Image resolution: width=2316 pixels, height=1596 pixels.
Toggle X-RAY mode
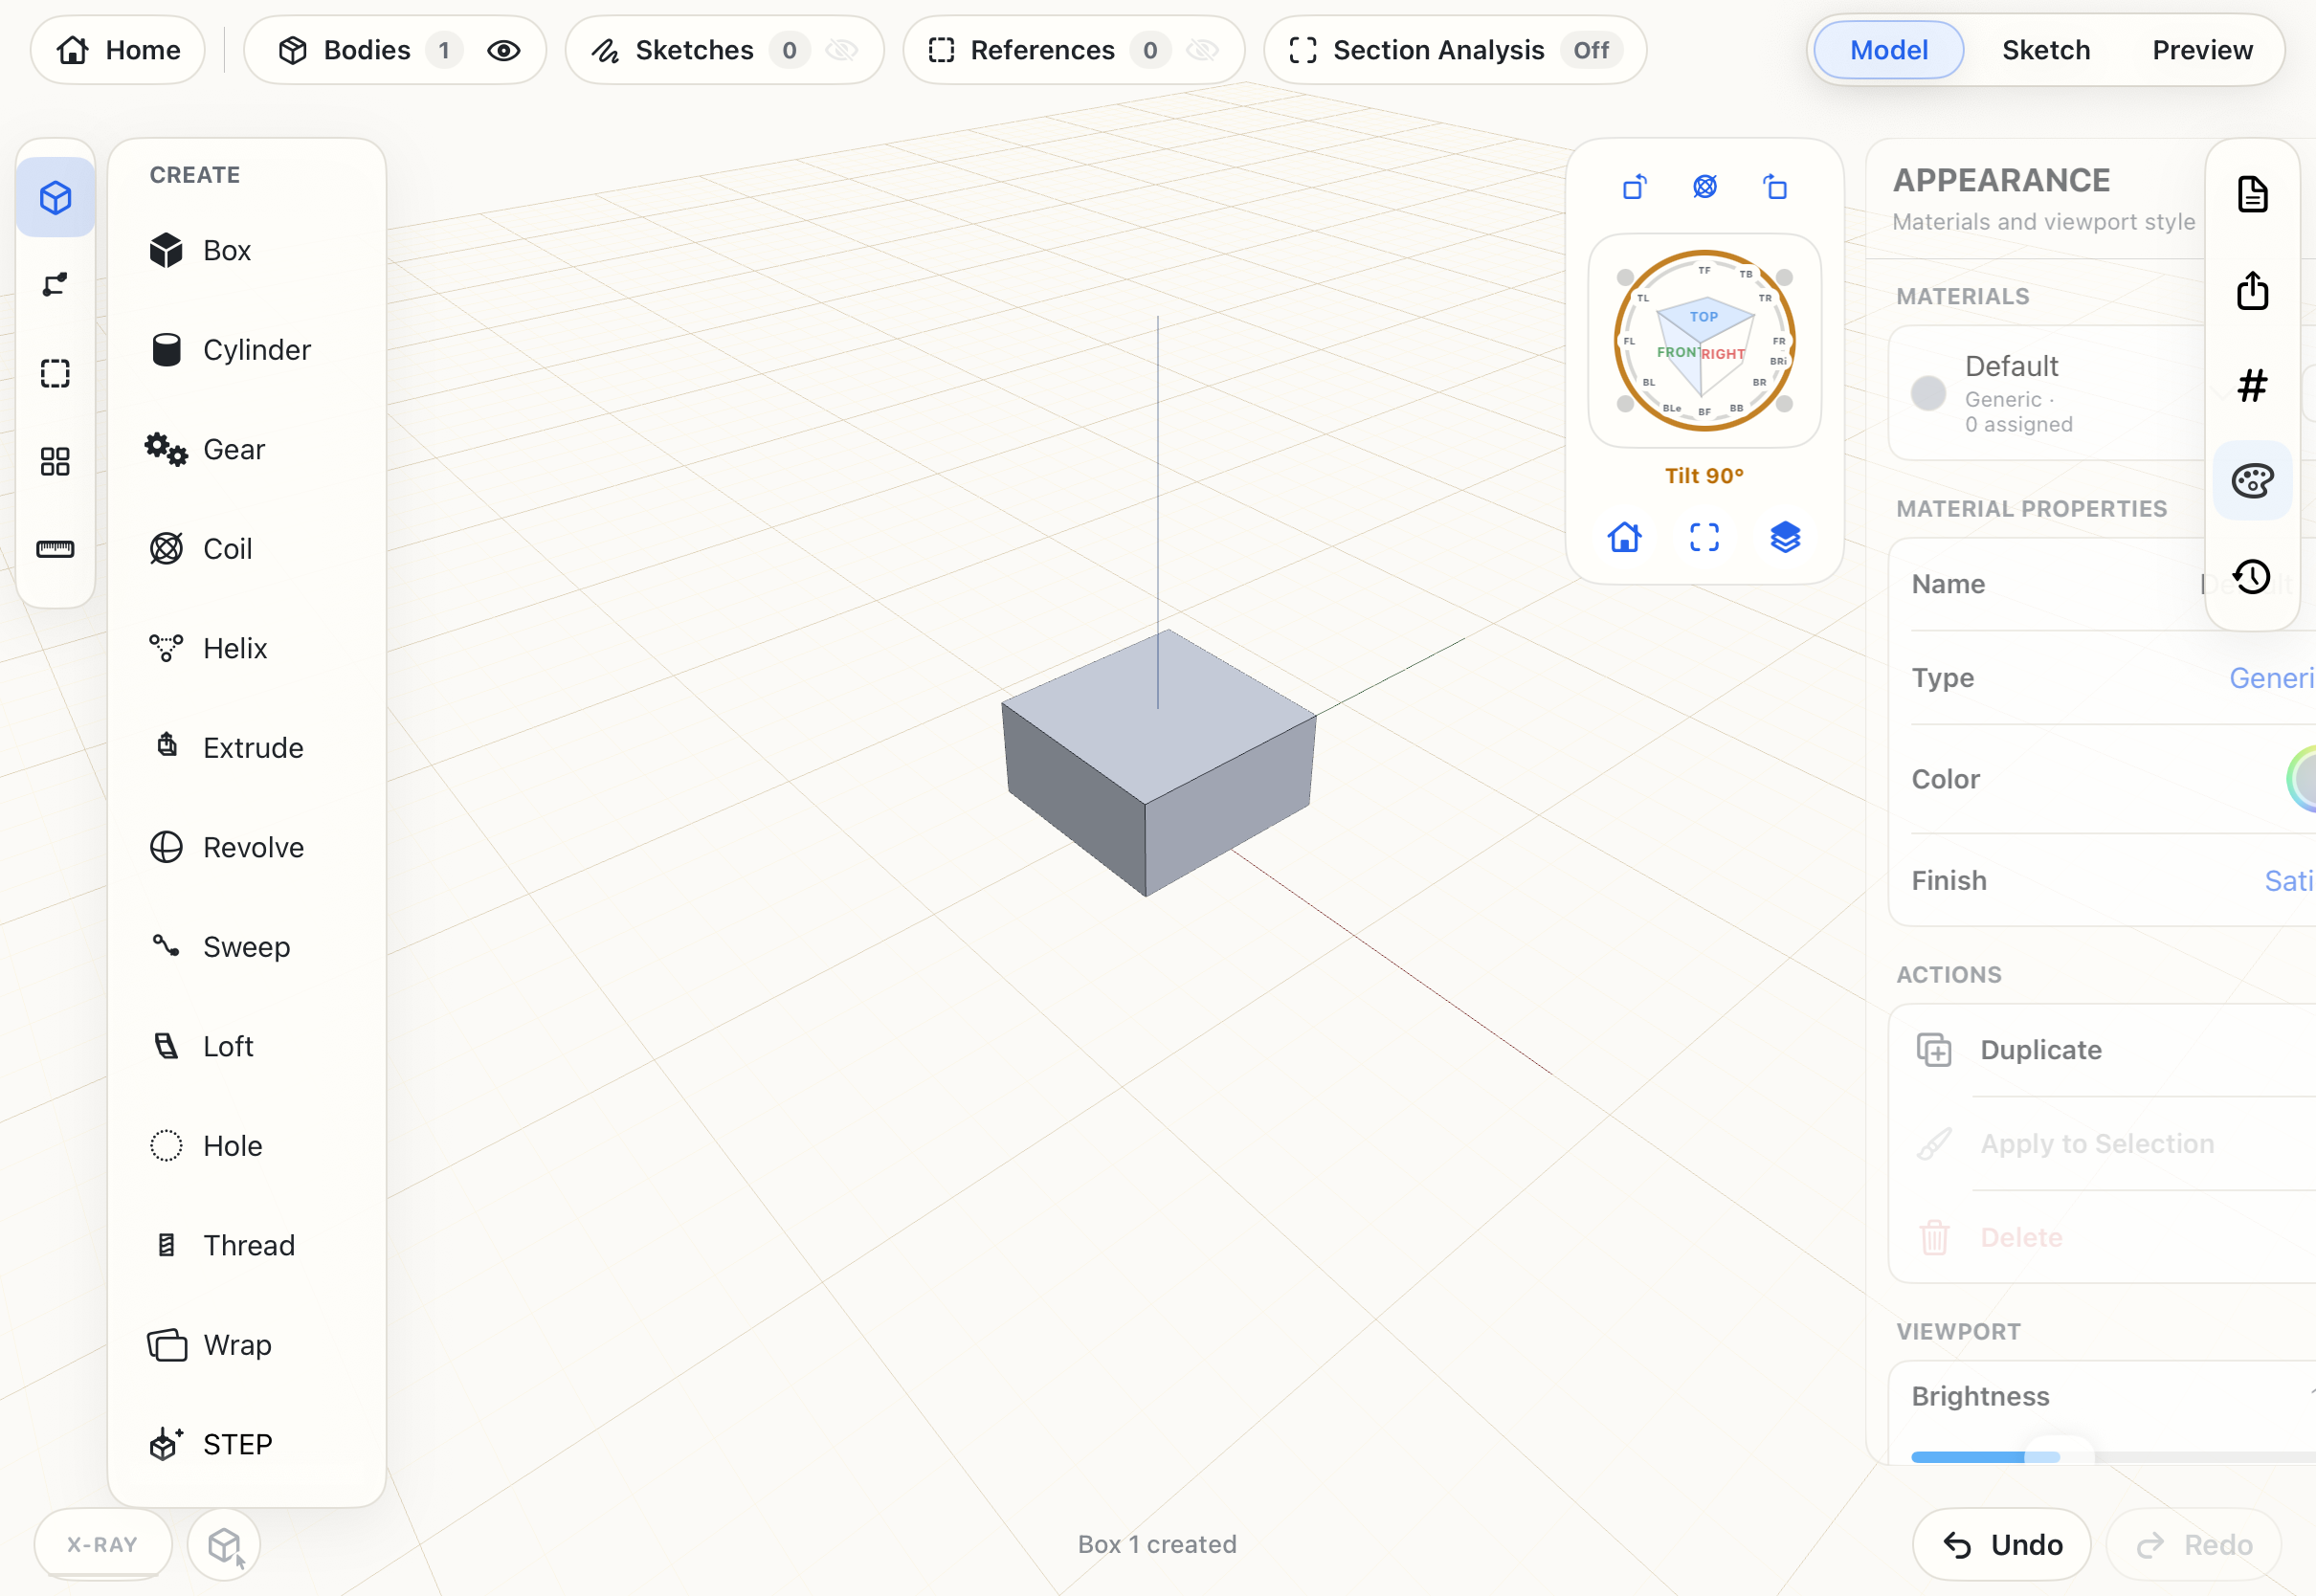pyautogui.click(x=102, y=1544)
